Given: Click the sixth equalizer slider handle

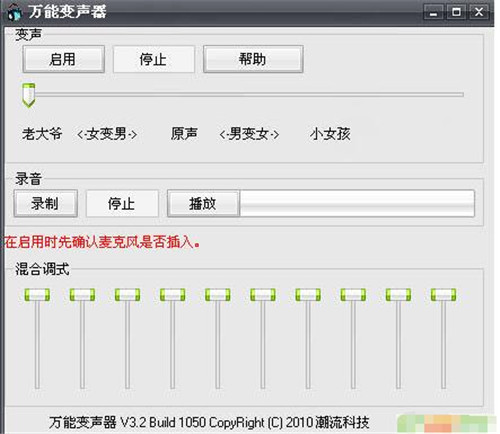Looking at the screenshot, I should pos(263,295).
